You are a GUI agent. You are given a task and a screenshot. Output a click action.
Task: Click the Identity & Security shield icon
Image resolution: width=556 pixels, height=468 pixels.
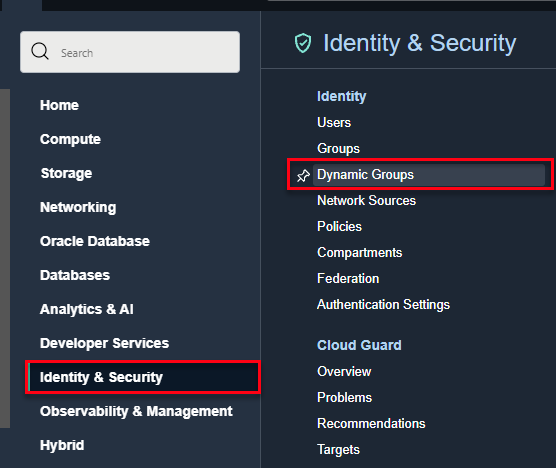pyautogui.click(x=303, y=43)
